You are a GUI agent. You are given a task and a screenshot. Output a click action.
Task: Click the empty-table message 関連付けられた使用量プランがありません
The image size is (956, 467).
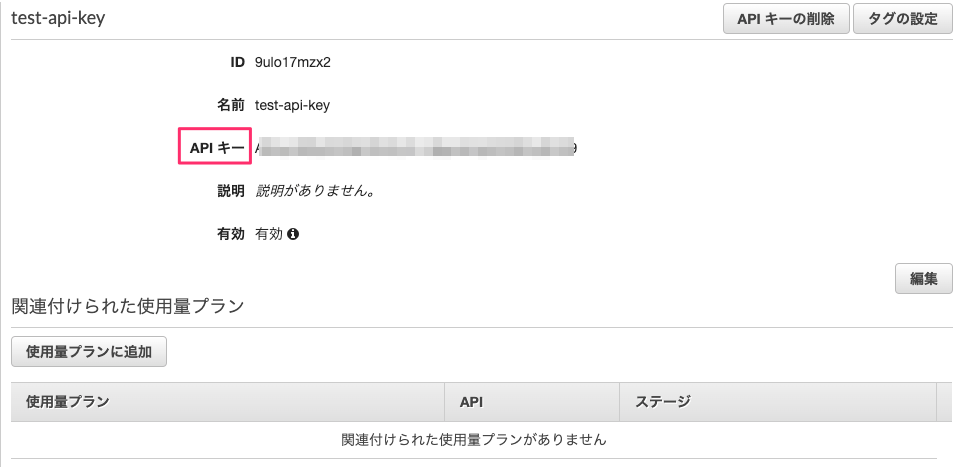[474, 439]
